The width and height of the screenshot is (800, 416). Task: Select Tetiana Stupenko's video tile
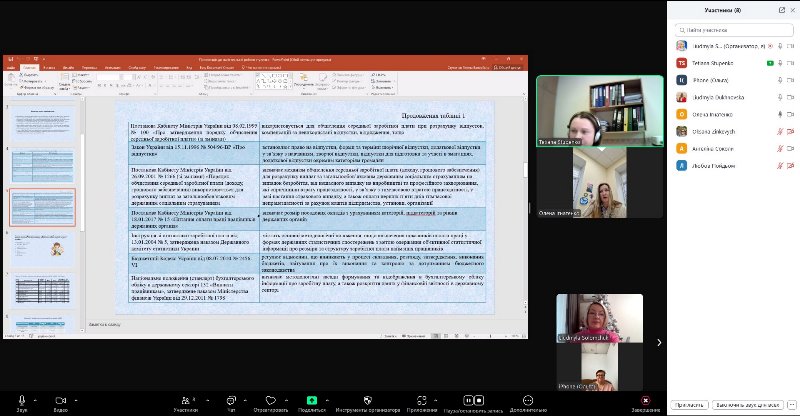click(600, 111)
